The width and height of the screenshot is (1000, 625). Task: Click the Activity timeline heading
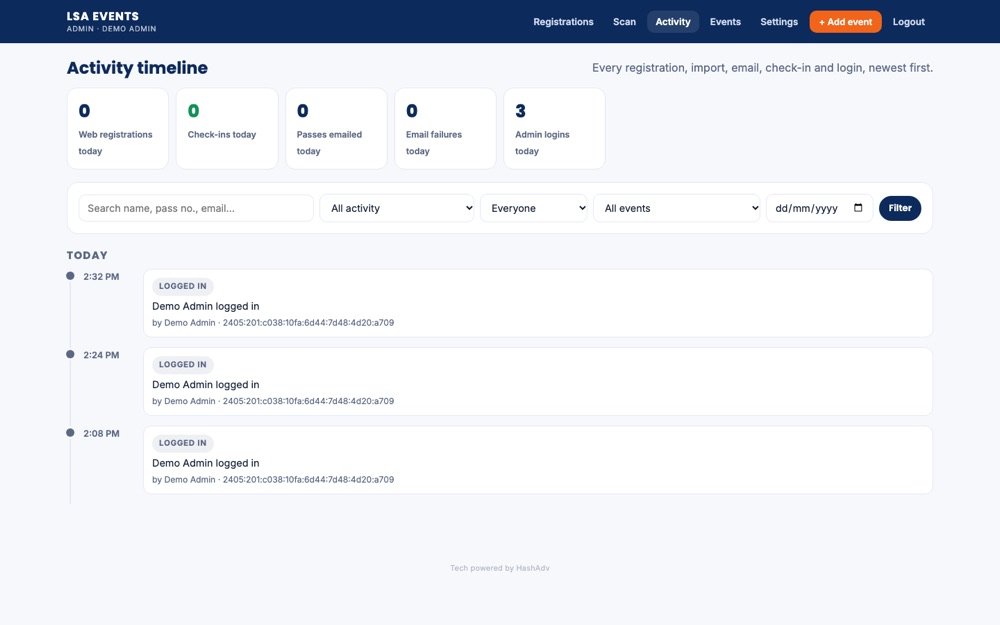tap(137, 68)
